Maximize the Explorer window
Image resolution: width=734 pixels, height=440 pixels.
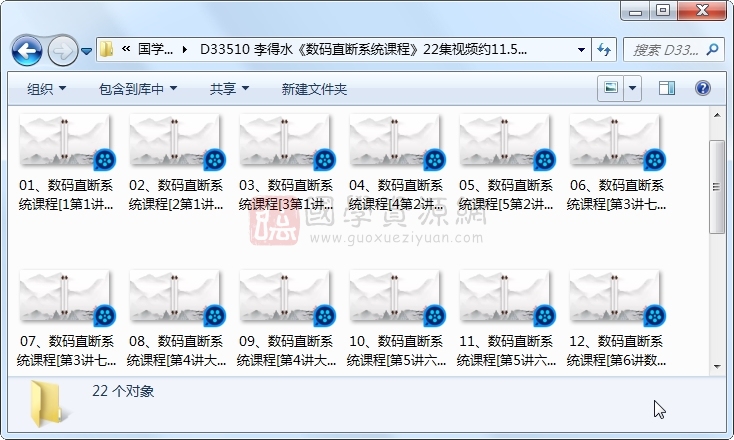663,11
